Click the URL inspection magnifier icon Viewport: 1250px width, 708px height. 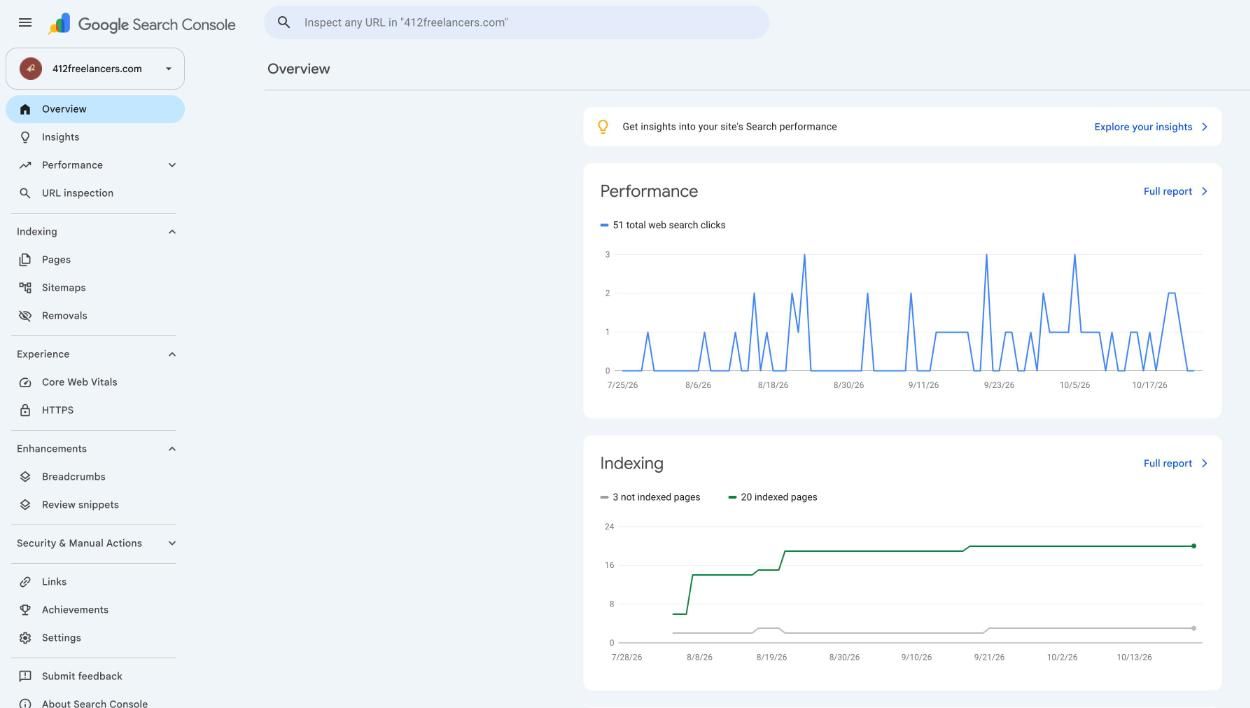point(25,193)
